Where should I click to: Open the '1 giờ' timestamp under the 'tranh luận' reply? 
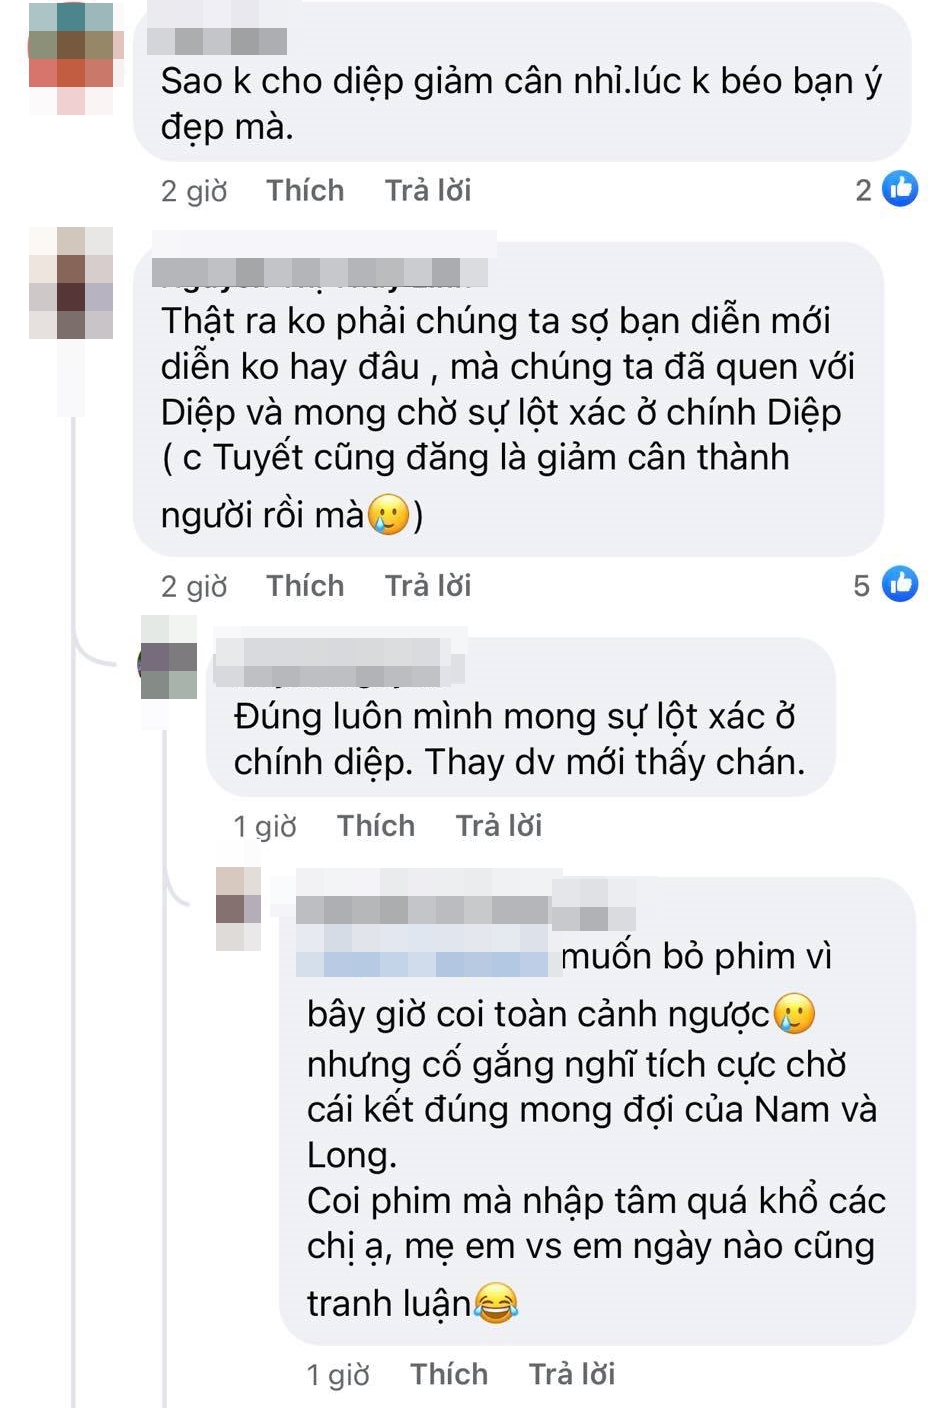[x=338, y=1375]
